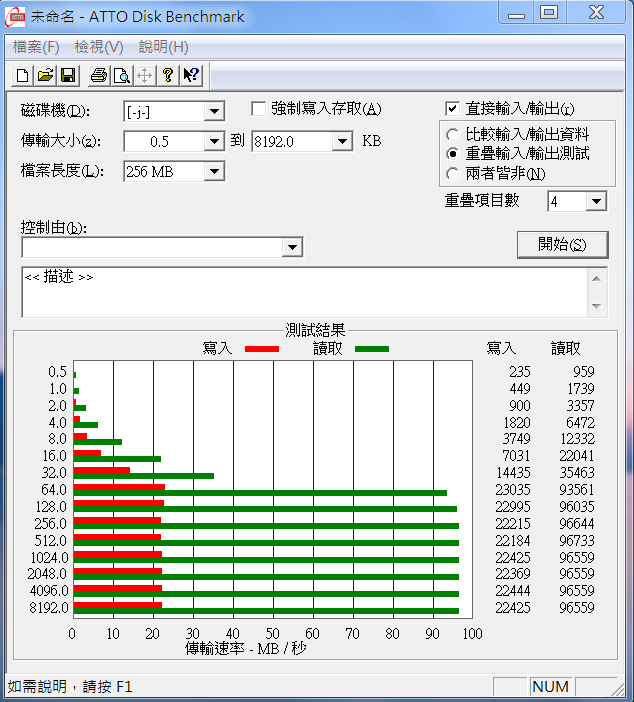Screen dimensions: 634x702
Task: Toggle the 強制寫入存取 checkbox
Action: click(258, 109)
